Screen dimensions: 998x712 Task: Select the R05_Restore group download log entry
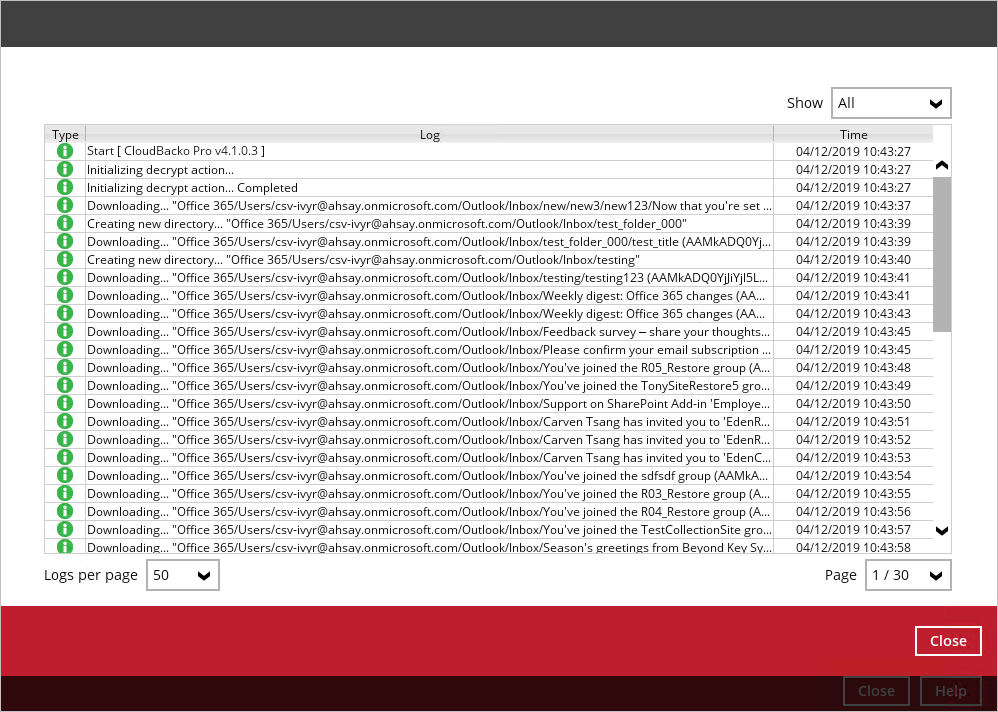429,367
